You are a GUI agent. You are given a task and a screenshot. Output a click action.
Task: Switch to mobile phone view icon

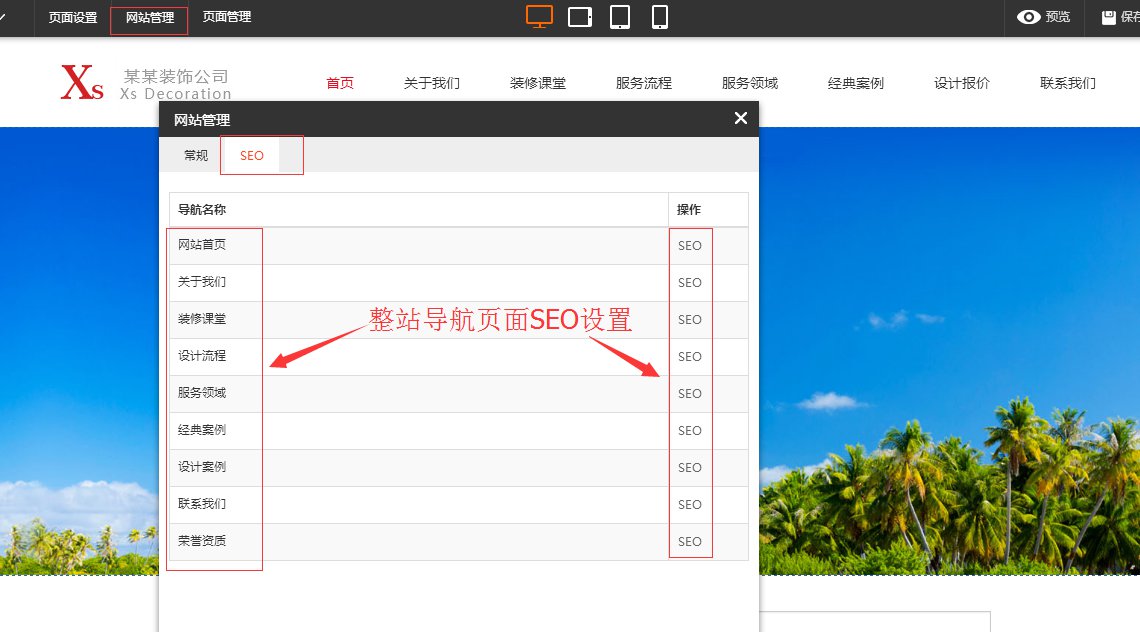click(660, 17)
